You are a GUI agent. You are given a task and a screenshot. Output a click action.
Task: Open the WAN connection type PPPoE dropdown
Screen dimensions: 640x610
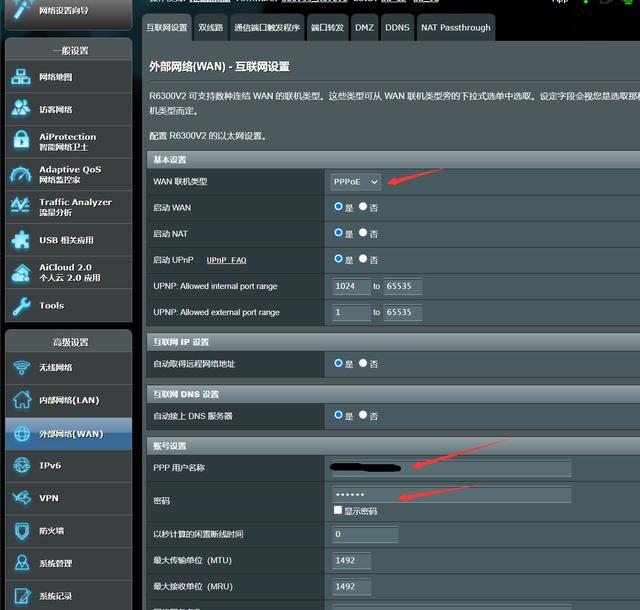356,182
